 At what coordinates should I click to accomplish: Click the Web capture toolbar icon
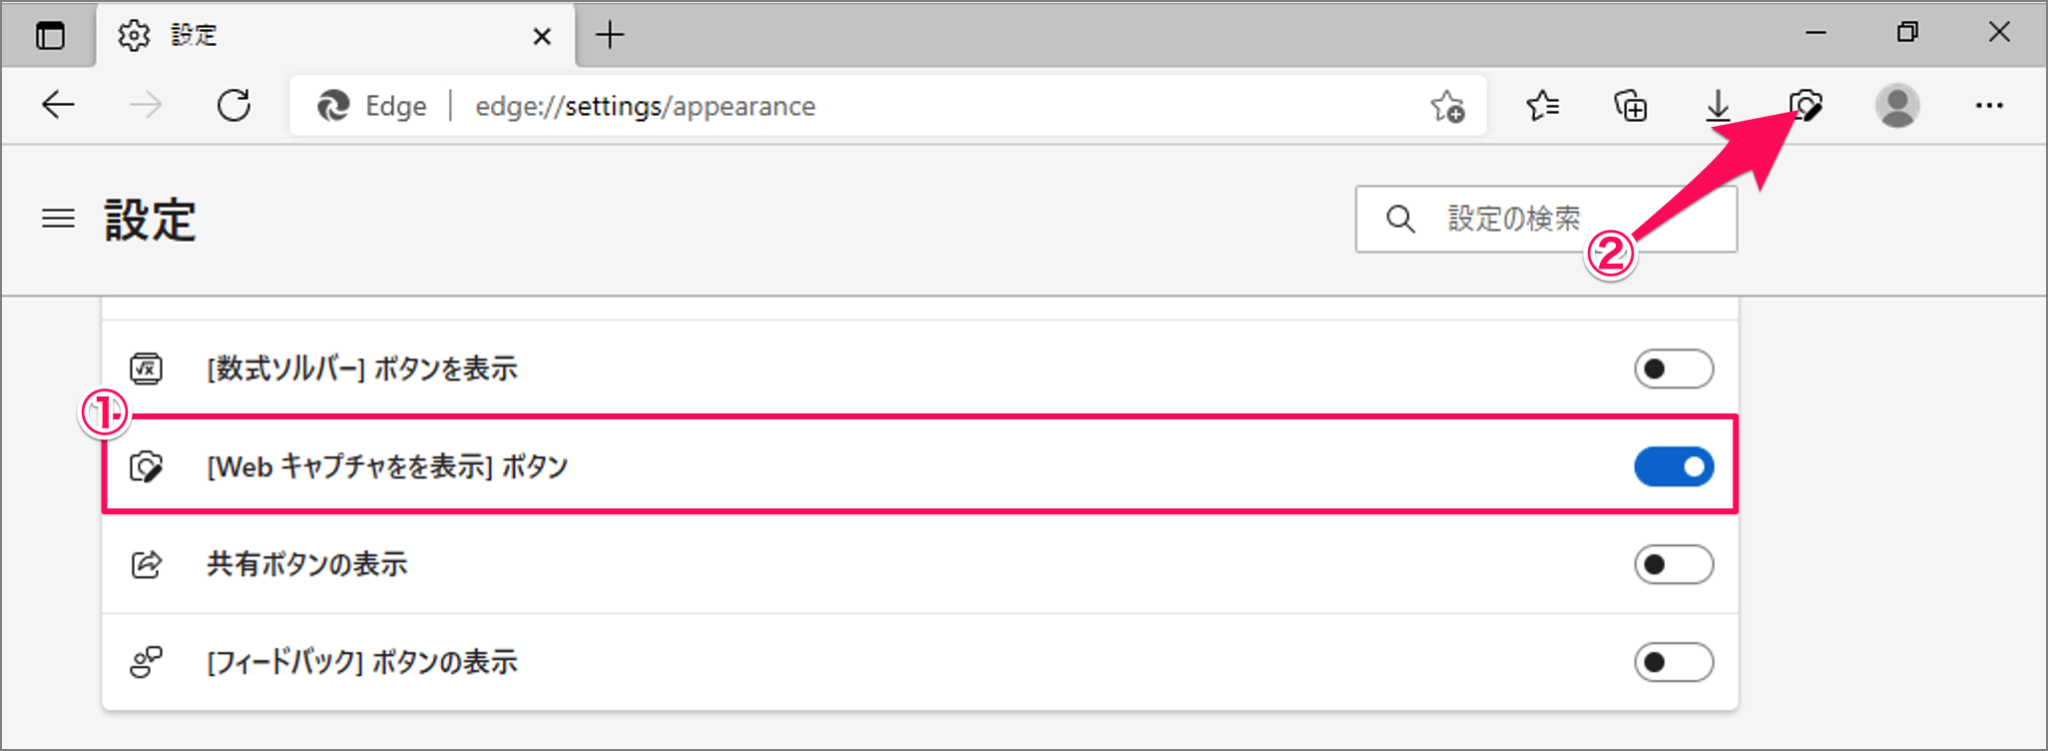click(x=1806, y=105)
